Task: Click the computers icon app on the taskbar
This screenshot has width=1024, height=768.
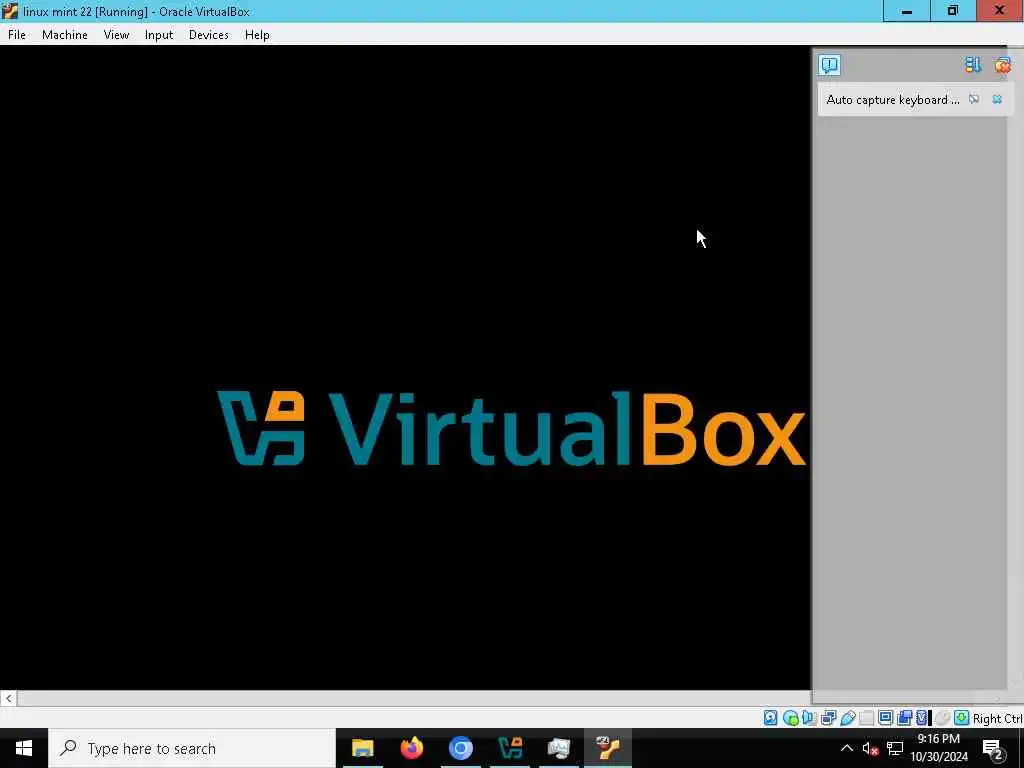Action: coord(558,748)
